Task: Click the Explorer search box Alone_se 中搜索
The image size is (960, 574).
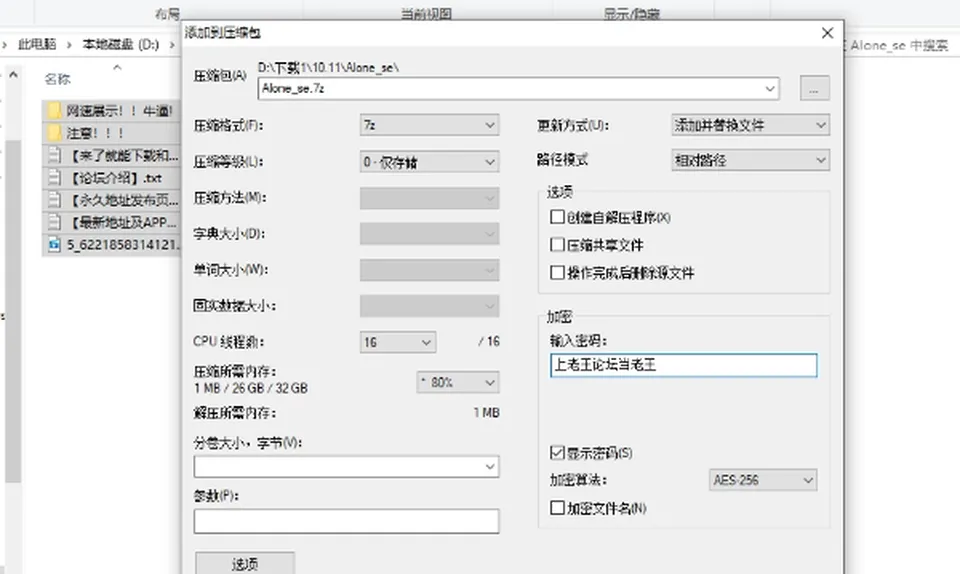Action: pyautogui.click(x=899, y=45)
